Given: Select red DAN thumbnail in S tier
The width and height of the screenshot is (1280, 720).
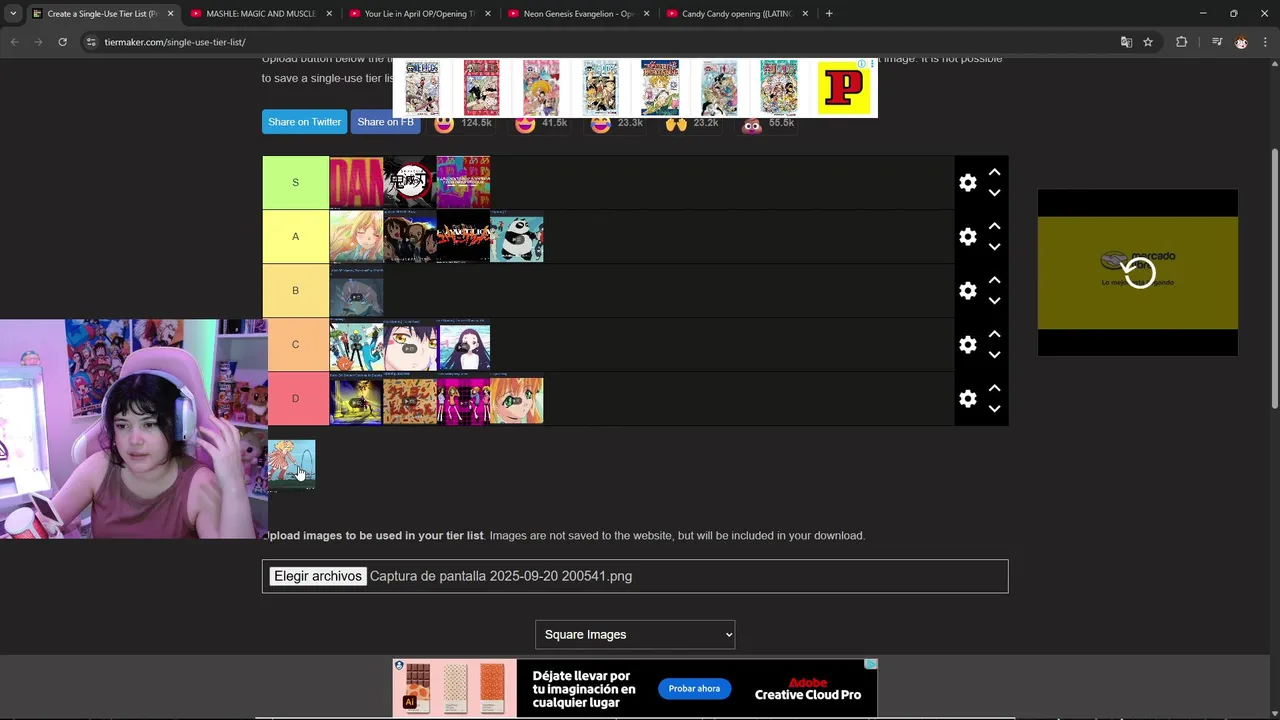Looking at the screenshot, I should (356, 182).
